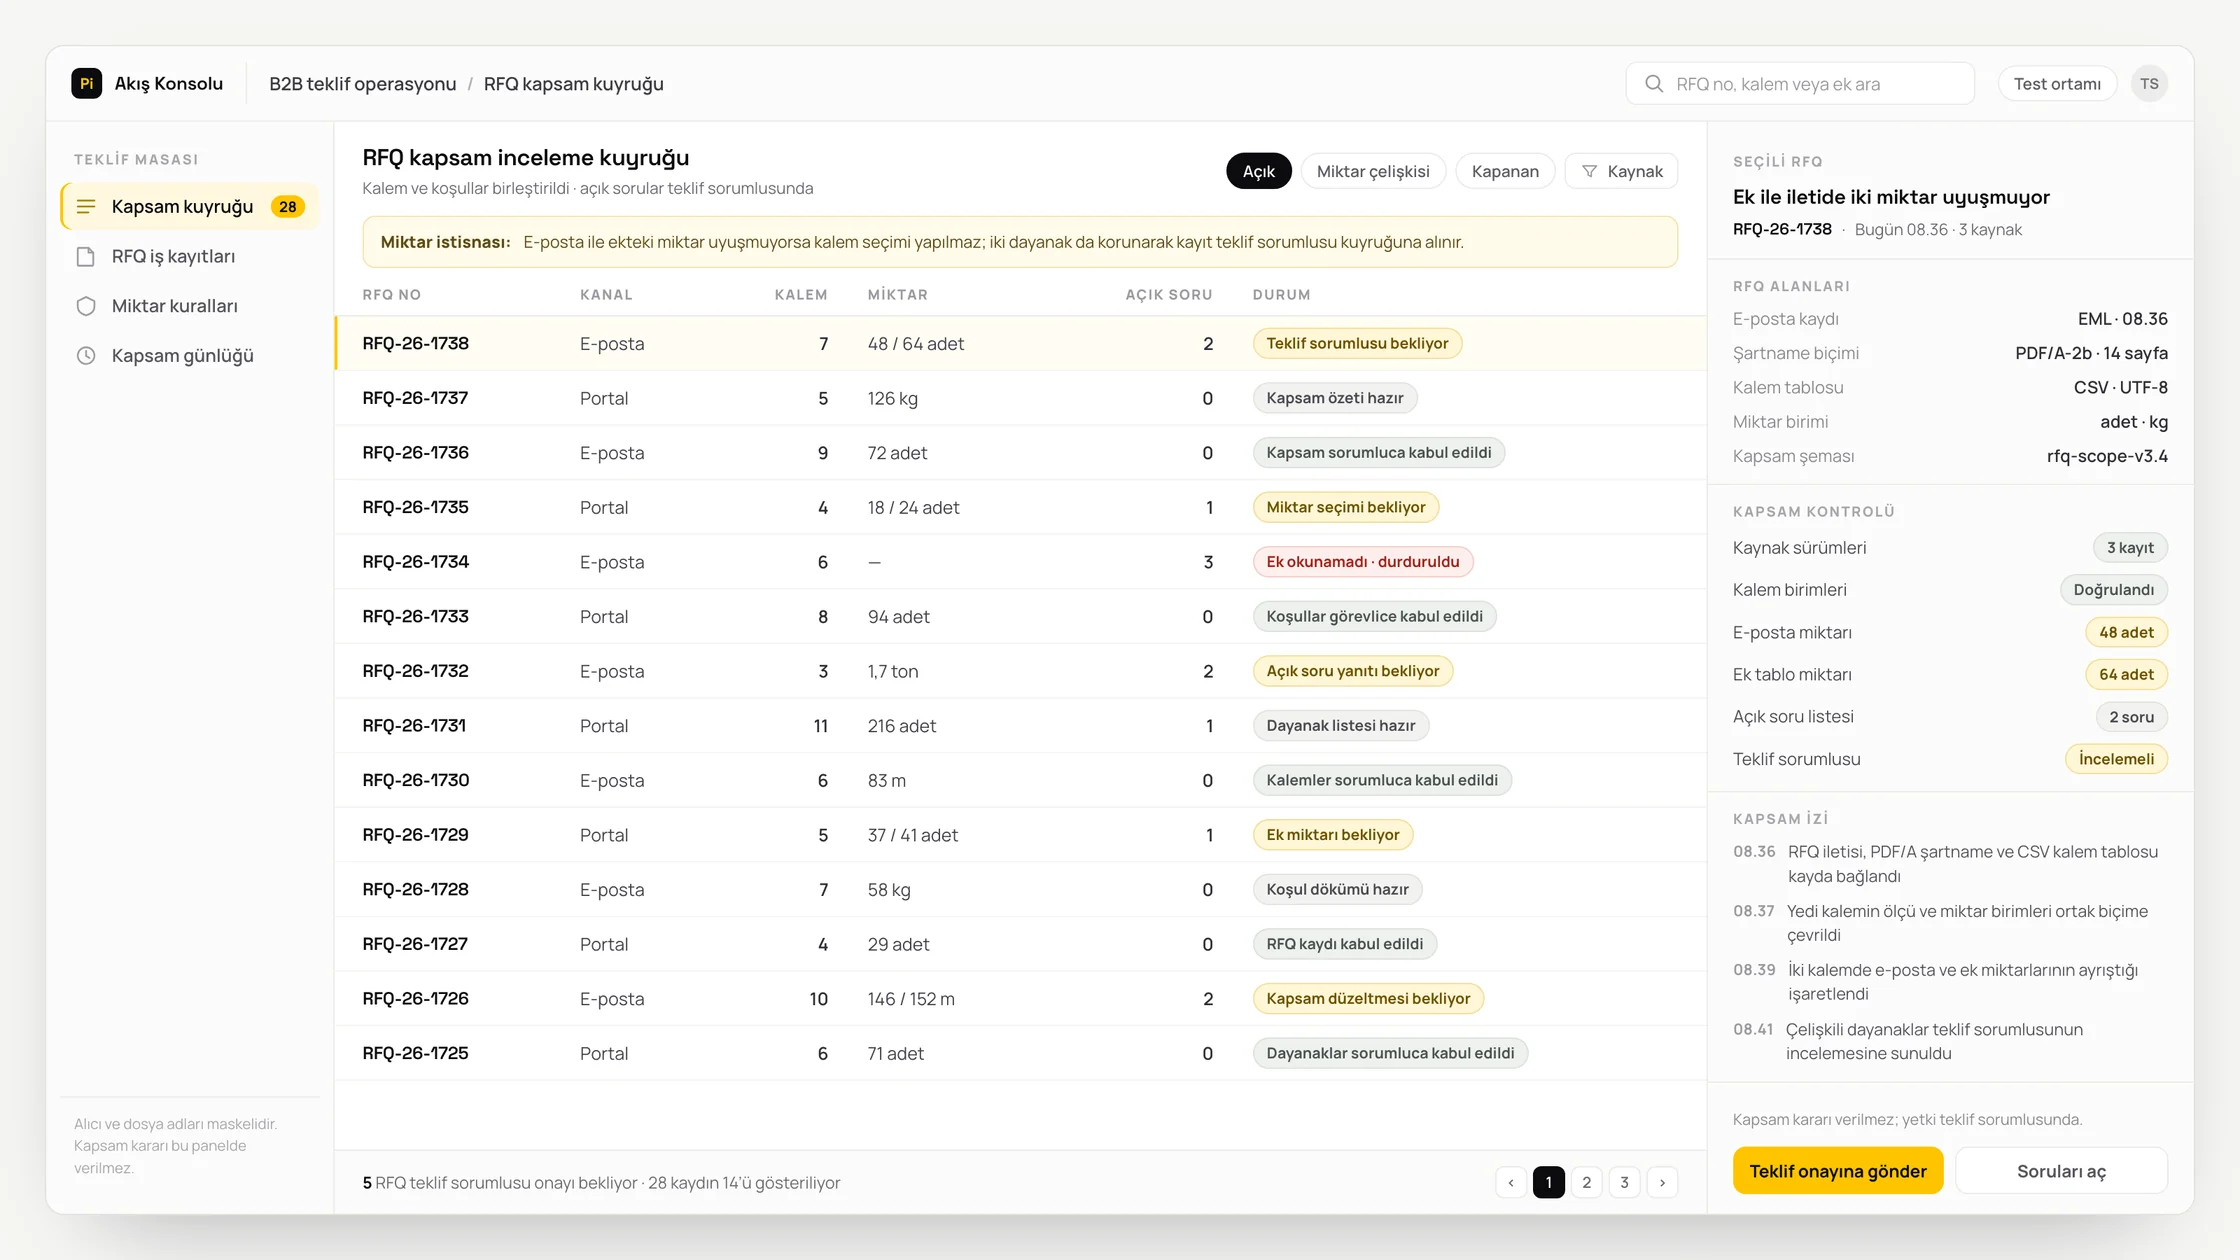Open RFQ iş kayıtları in sidebar

click(x=190, y=257)
